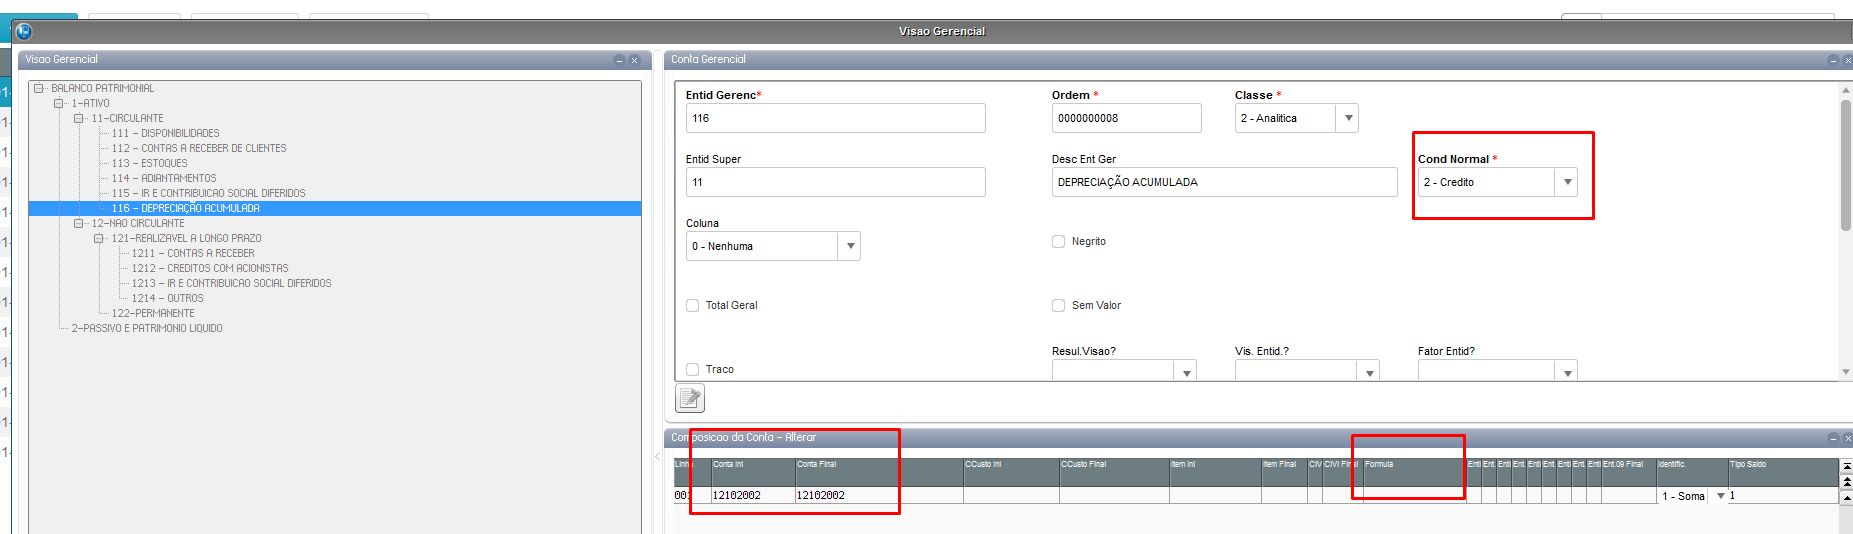Viewport: 1853px width, 534px height.
Task: Select 122-PERMANENTE tree item
Action: [x=153, y=313]
